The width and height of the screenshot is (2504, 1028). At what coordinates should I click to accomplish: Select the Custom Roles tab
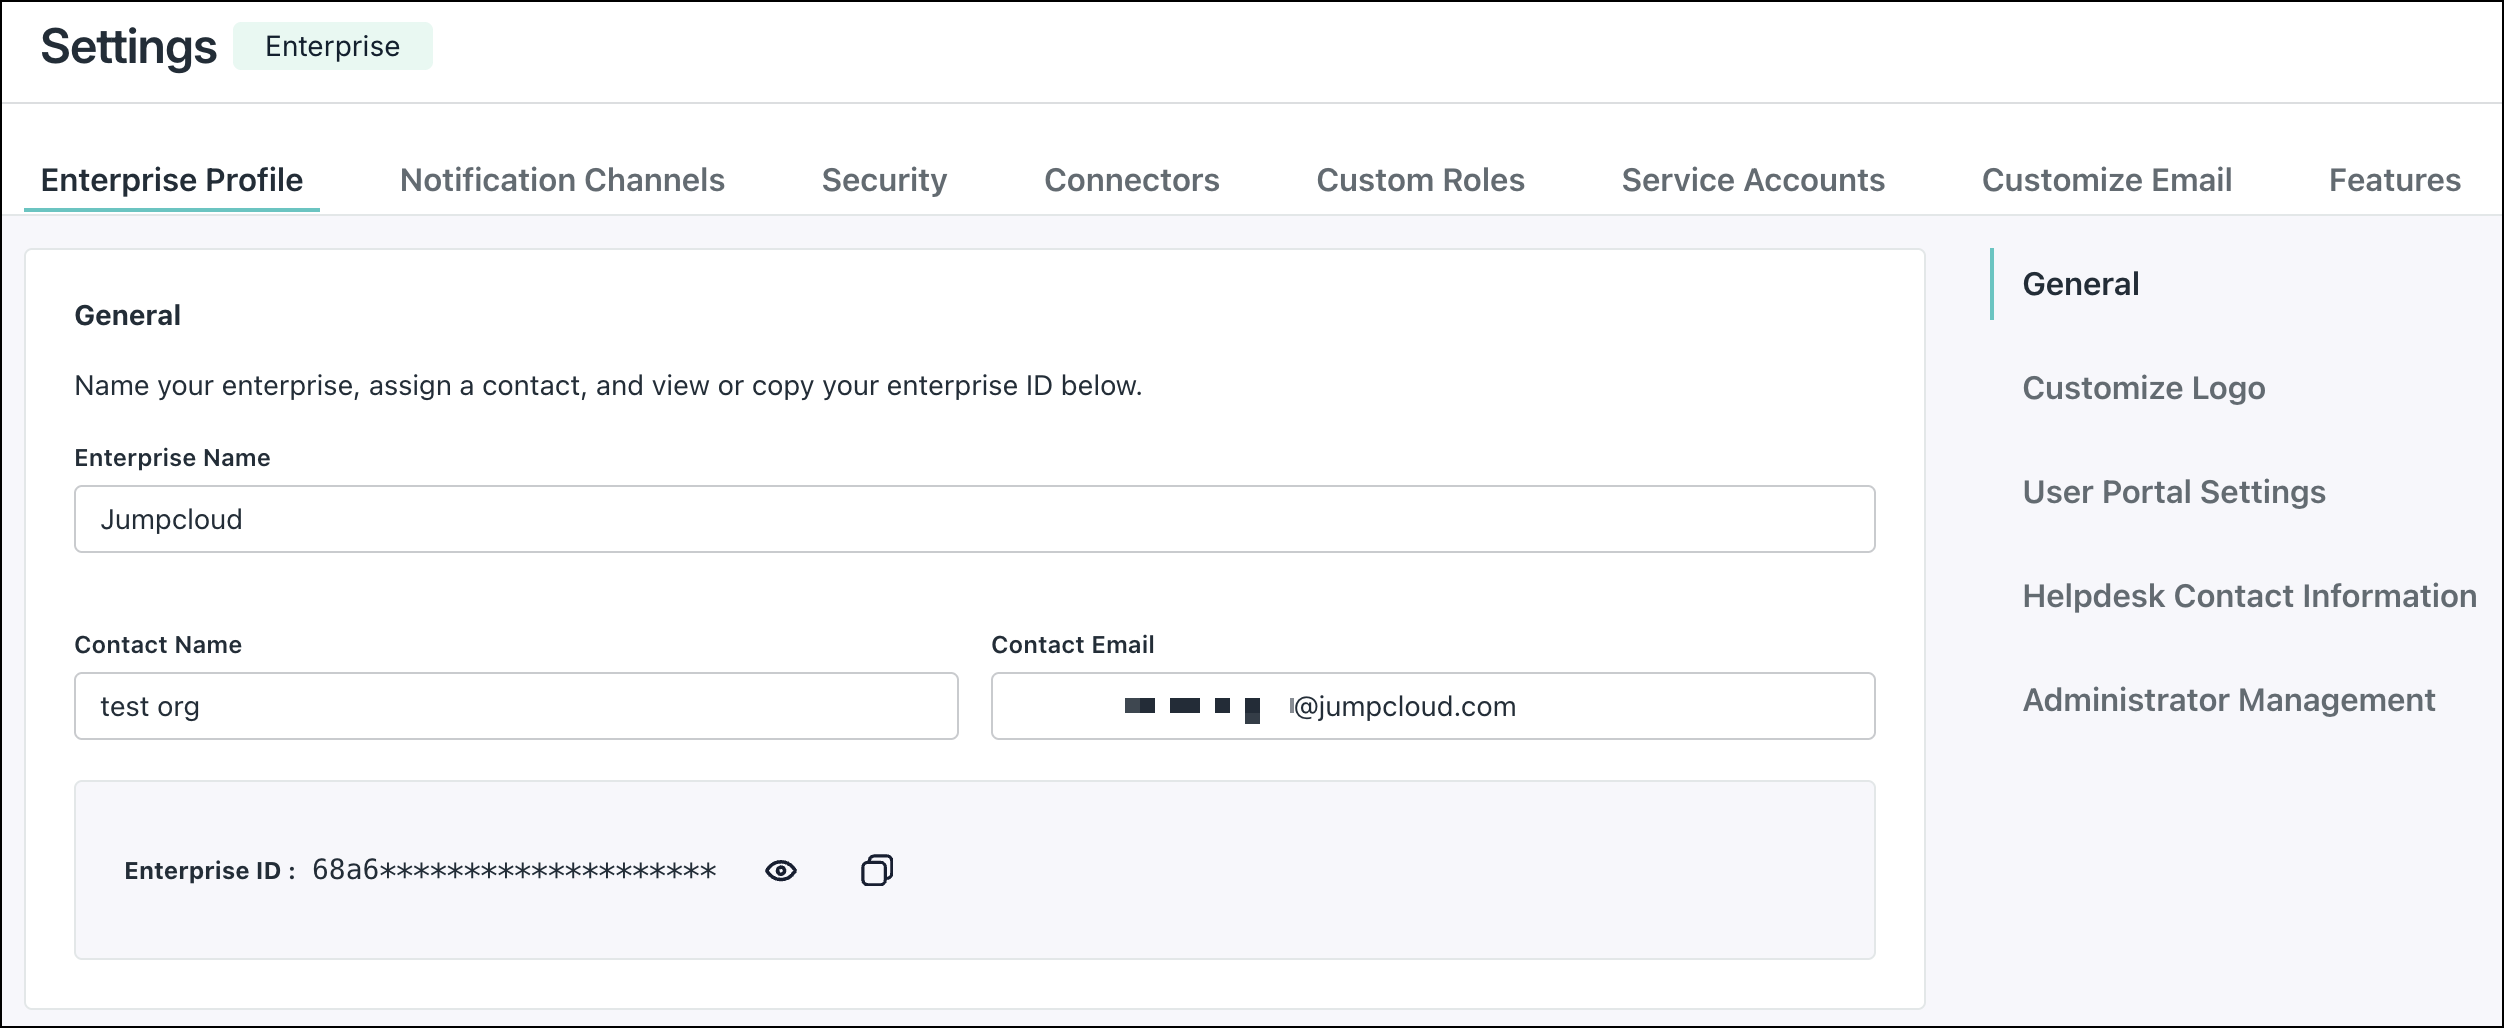click(x=1420, y=180)
